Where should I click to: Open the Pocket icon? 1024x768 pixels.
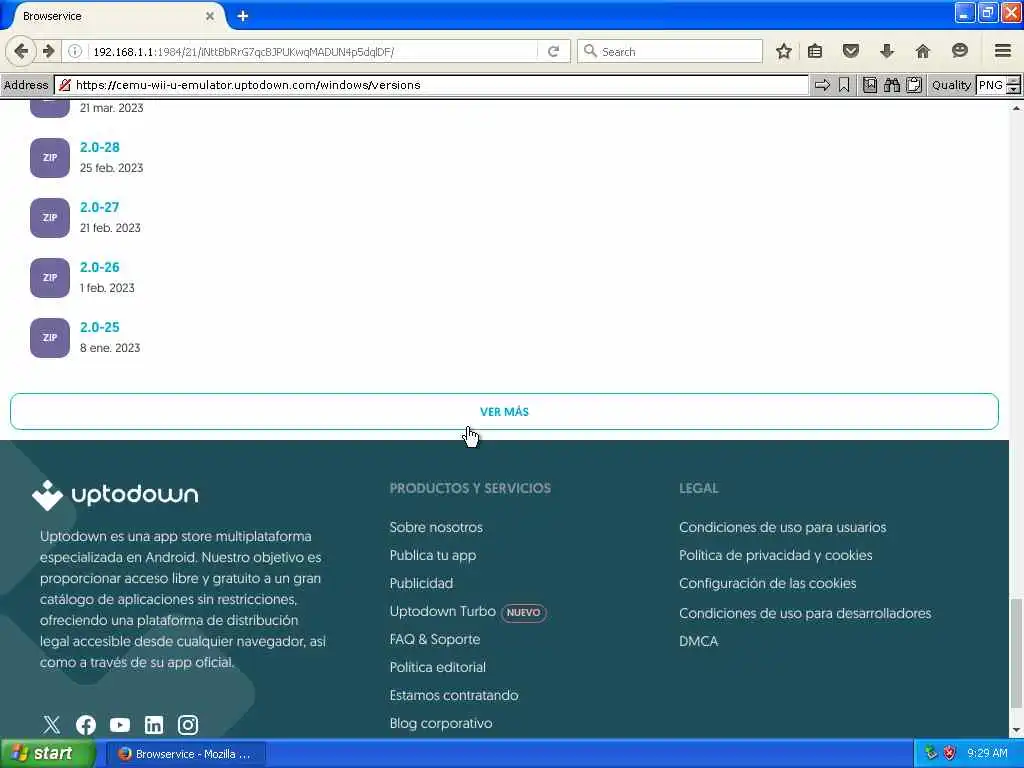[x=850, y=51]
